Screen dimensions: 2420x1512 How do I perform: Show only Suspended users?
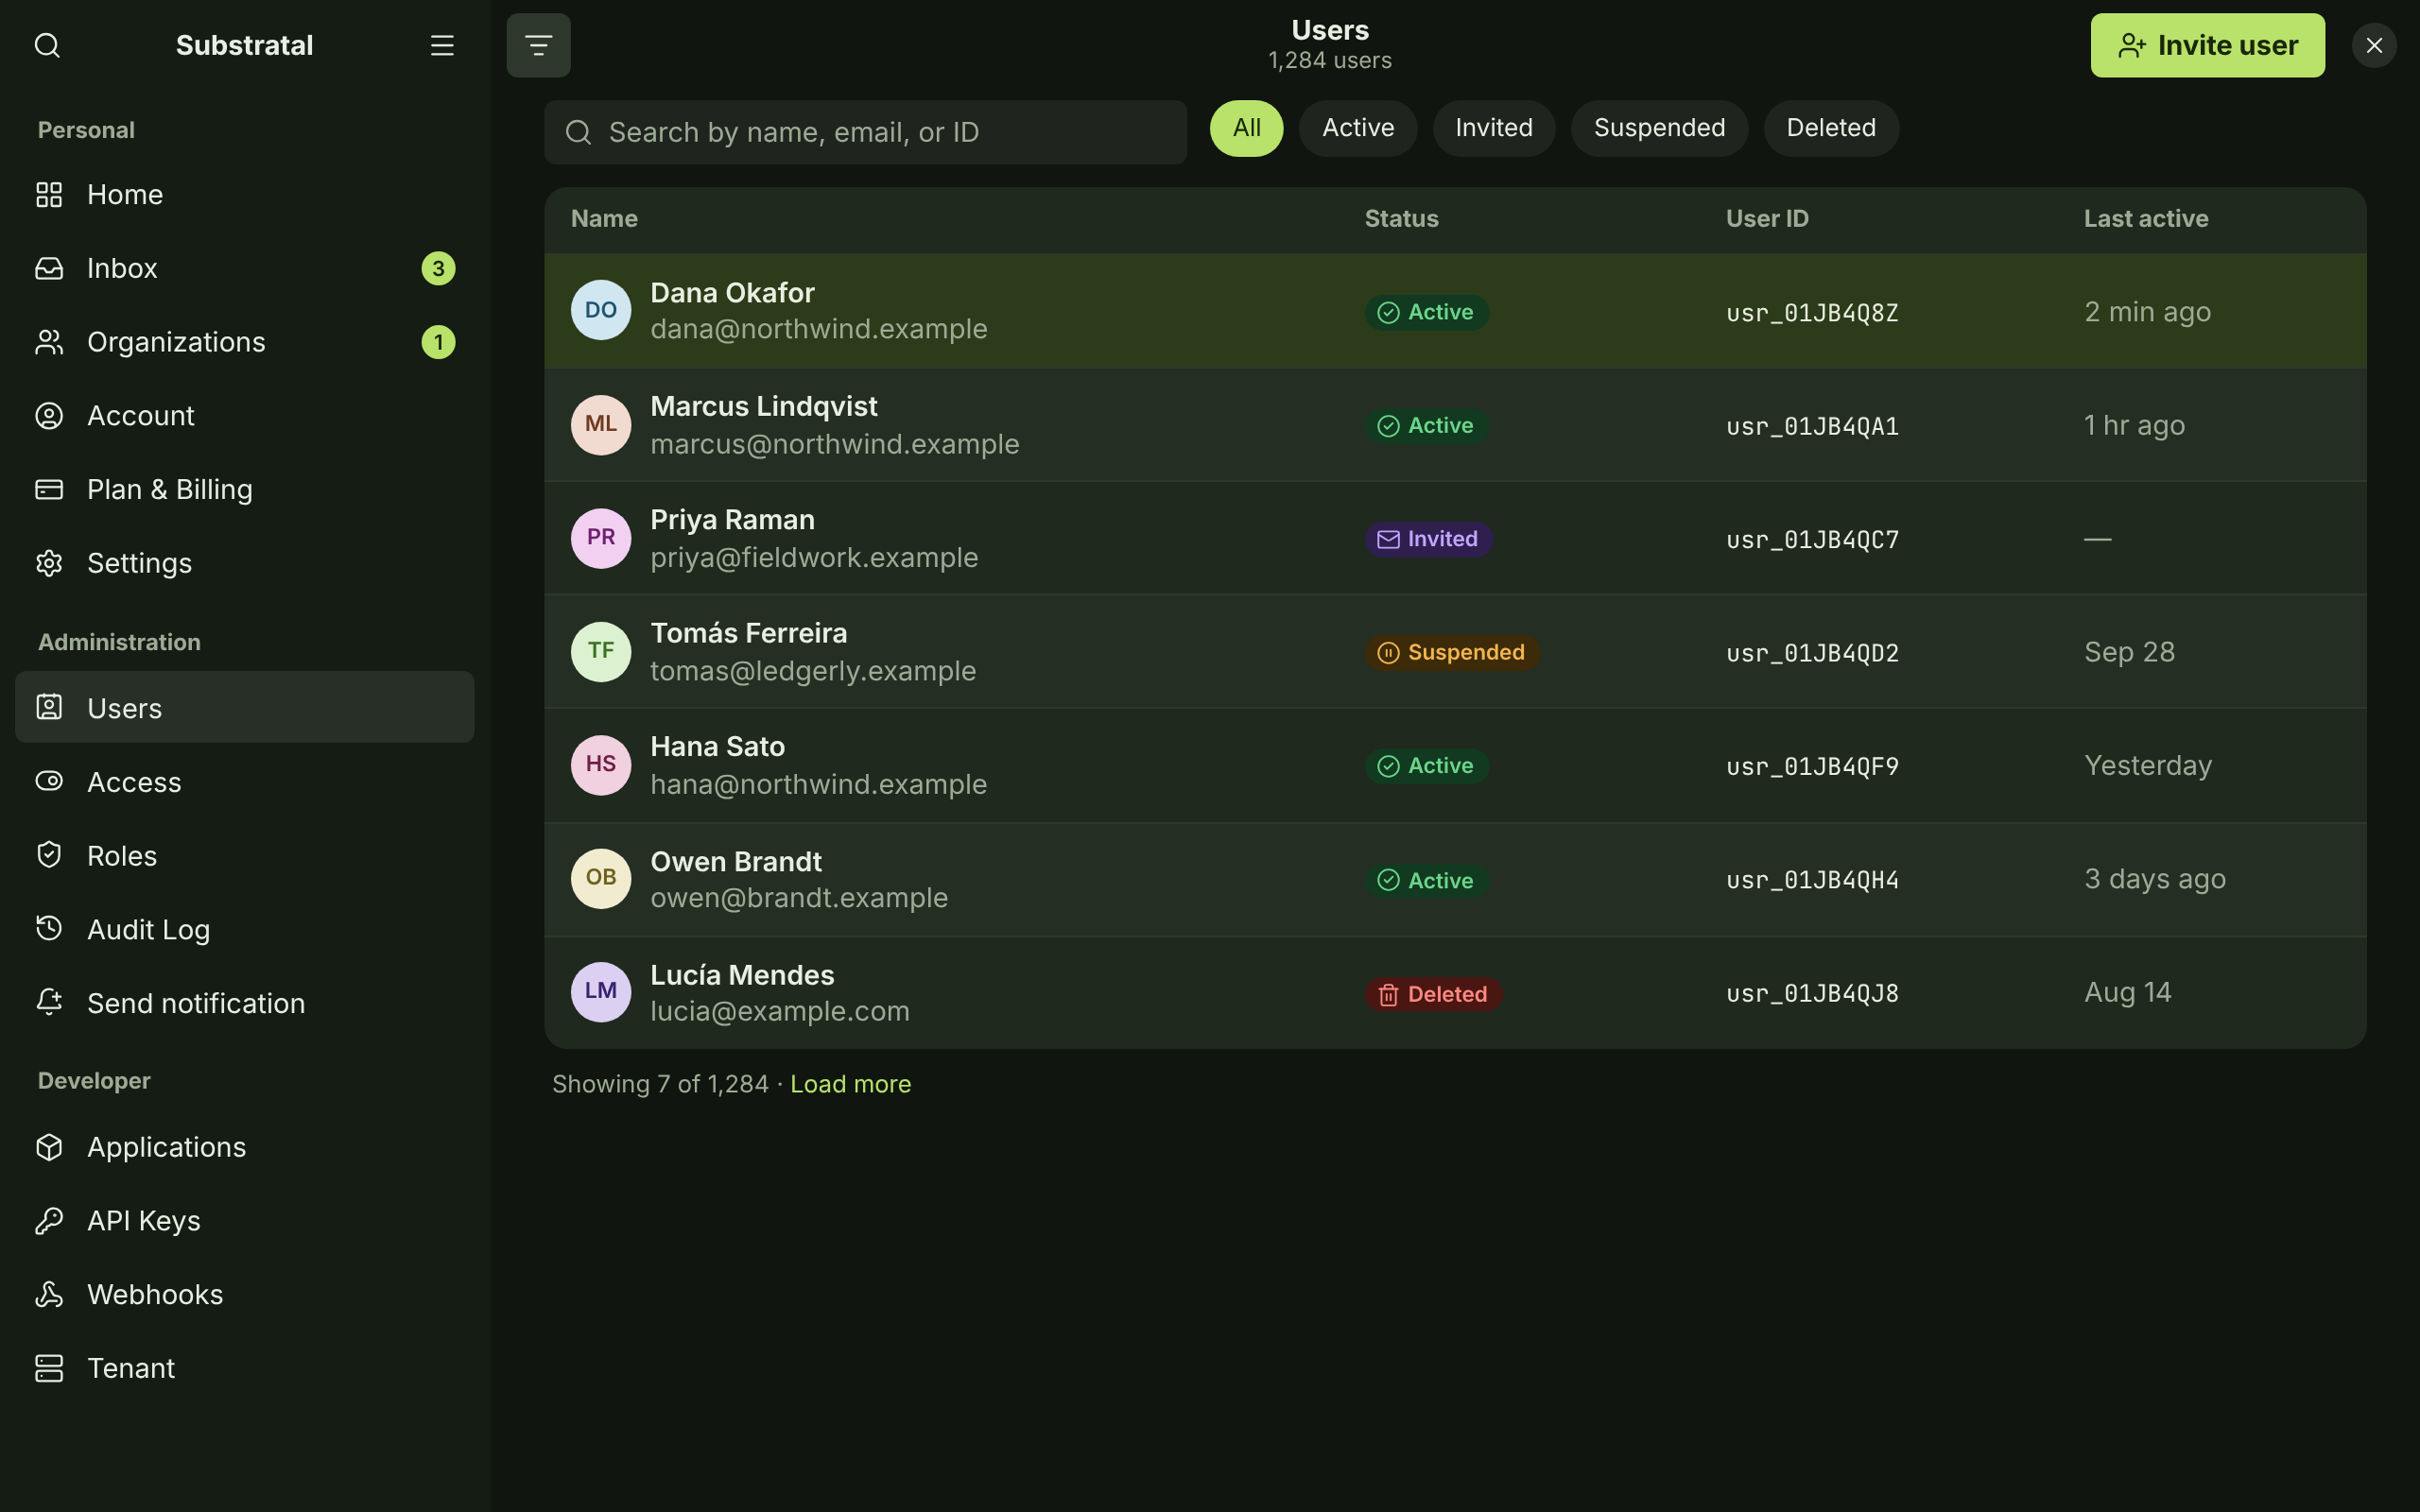tap(1659, 128)
